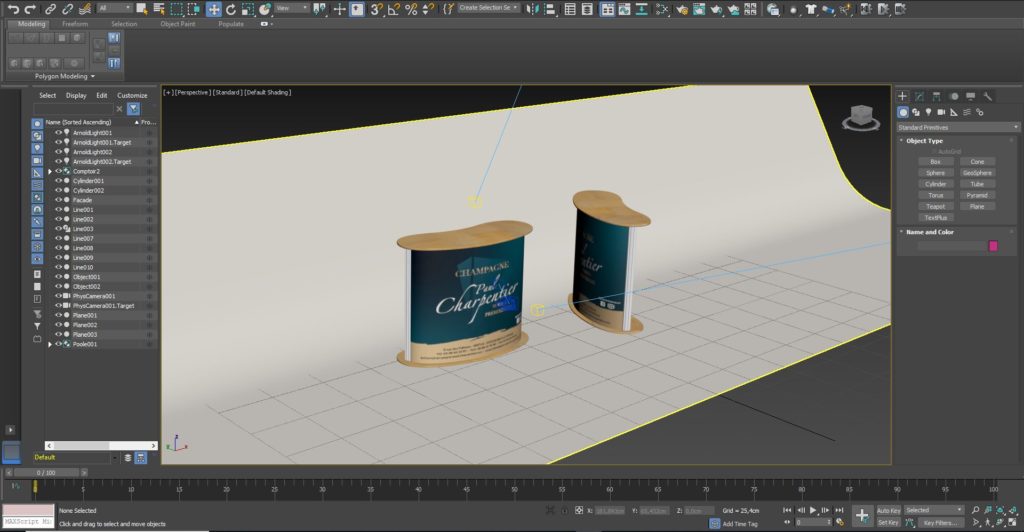The height and width of the screenshot is (532, 1024).
Task: Select the Cameras category icon
Action: (x=941, y=112)
